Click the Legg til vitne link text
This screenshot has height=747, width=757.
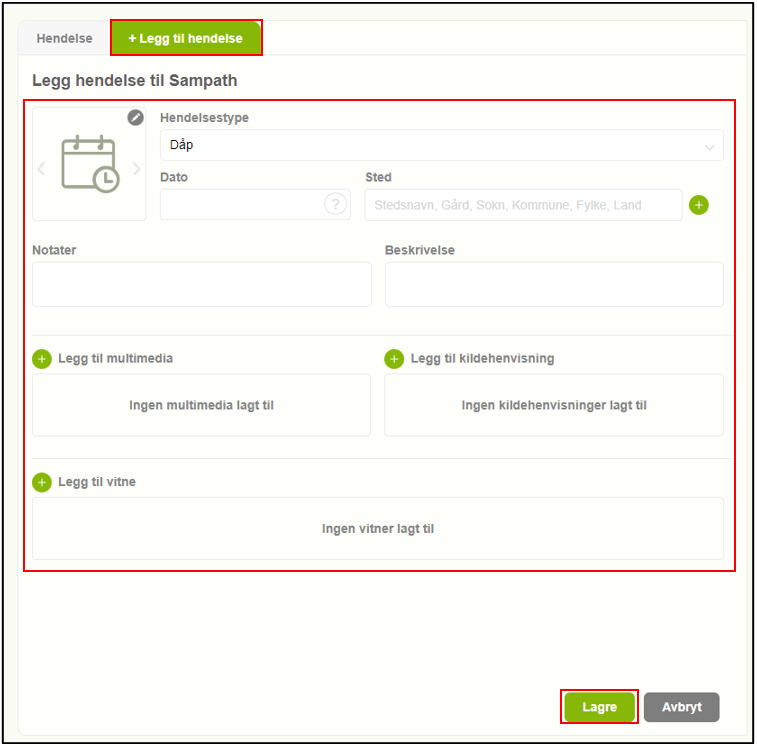(97, 482)
